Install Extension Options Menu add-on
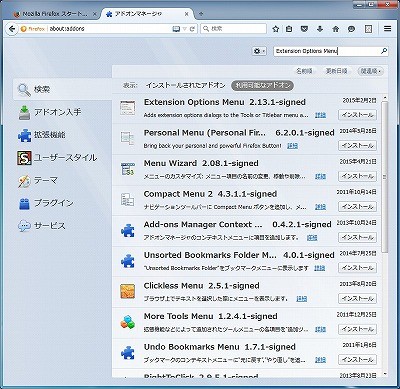Viewport: 400px width, 389px height. click(x=357, y=115)
